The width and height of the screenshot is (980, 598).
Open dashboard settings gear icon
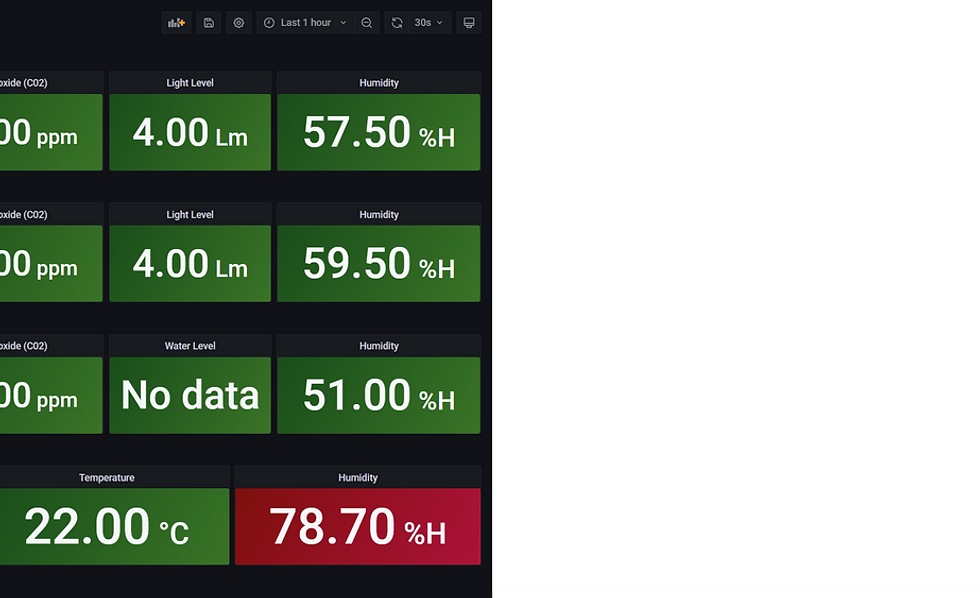point(239,23)
